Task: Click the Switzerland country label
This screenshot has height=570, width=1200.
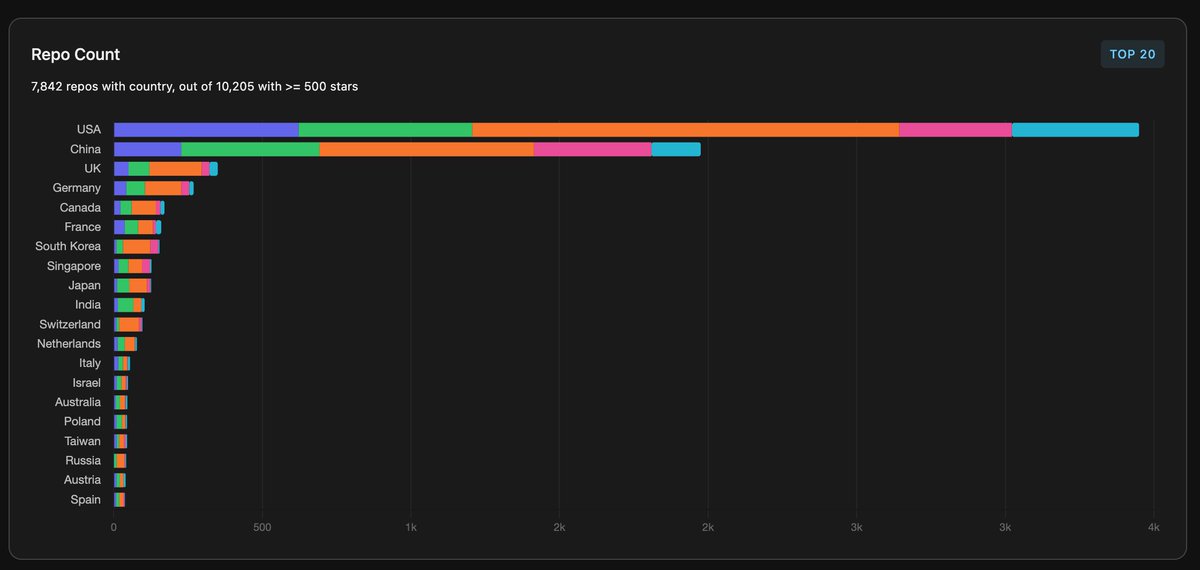Action: click(70, 324)
